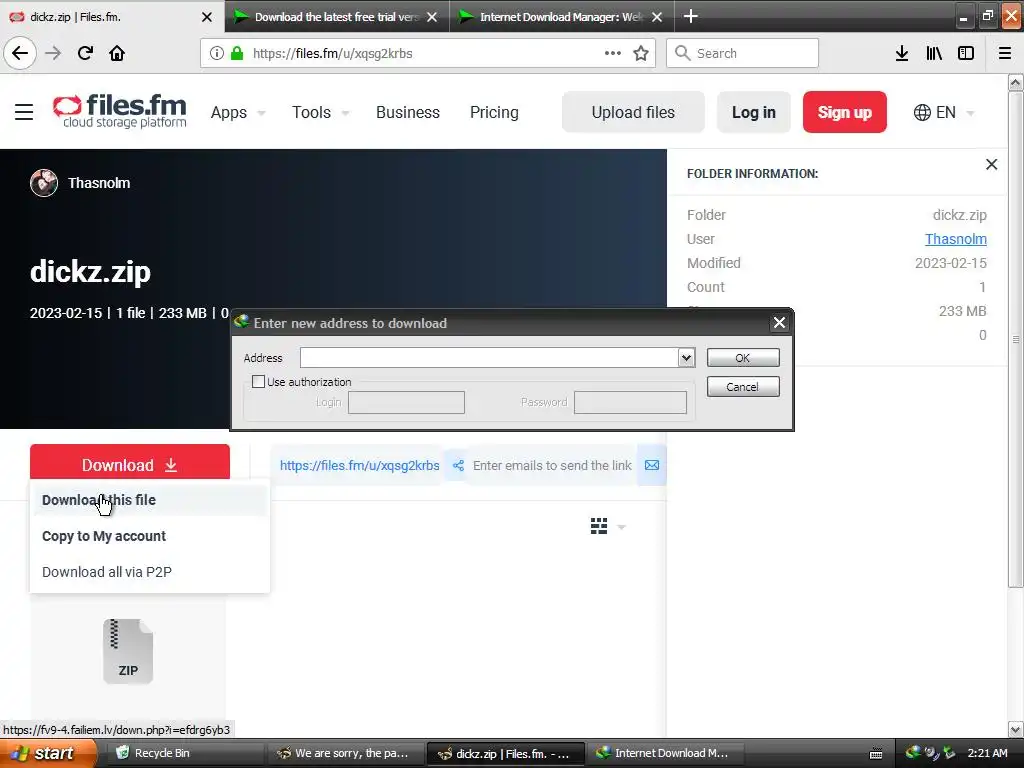
Task: Open the Thasnolm user link in Folder Information
Action: 955,239
